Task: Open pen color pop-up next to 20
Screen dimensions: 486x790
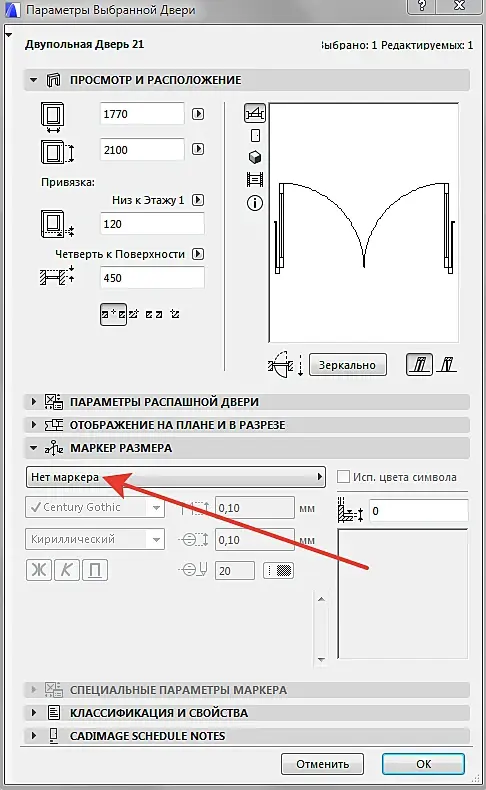Action: click(x=278, y=570)
